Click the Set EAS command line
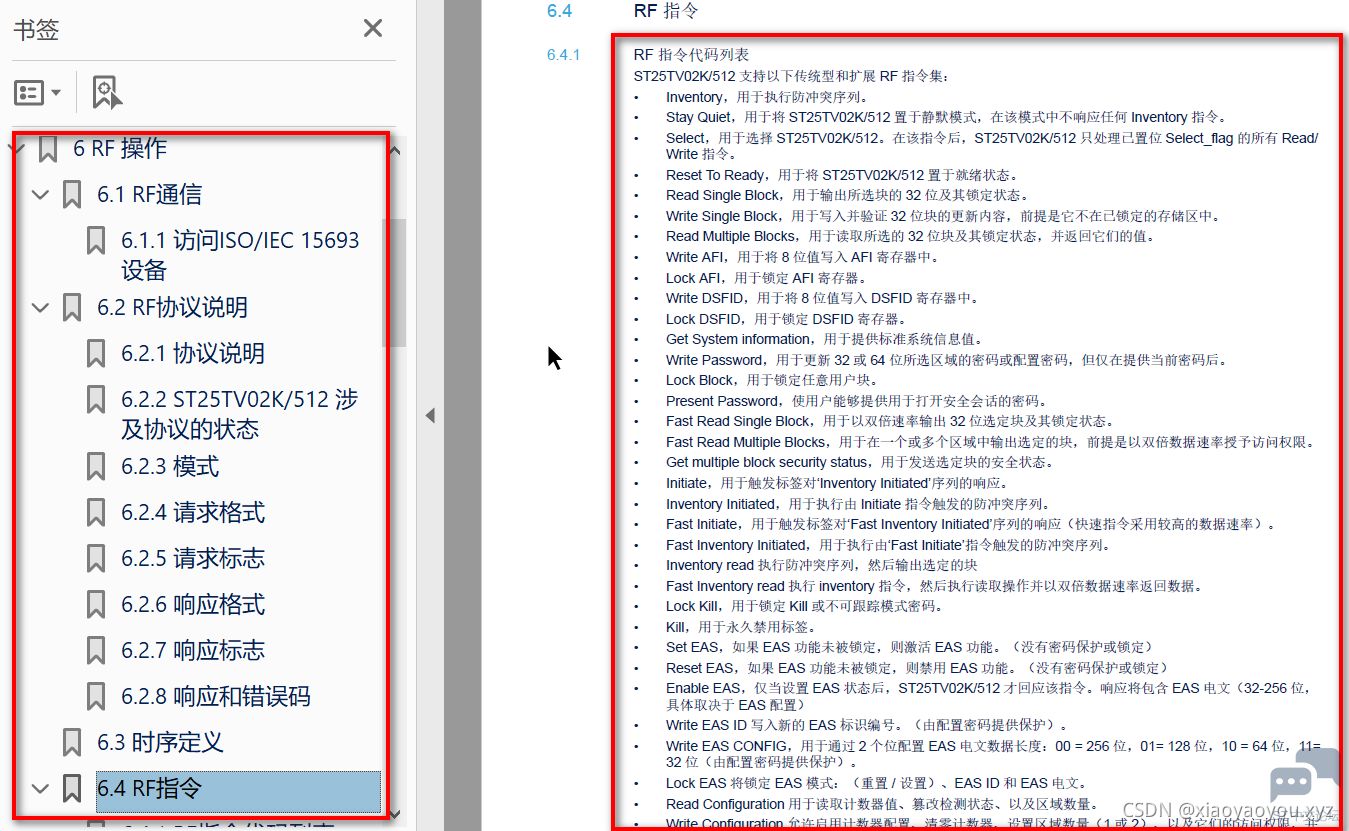The width and height of the screenshot is (1349, 831). 912,647
